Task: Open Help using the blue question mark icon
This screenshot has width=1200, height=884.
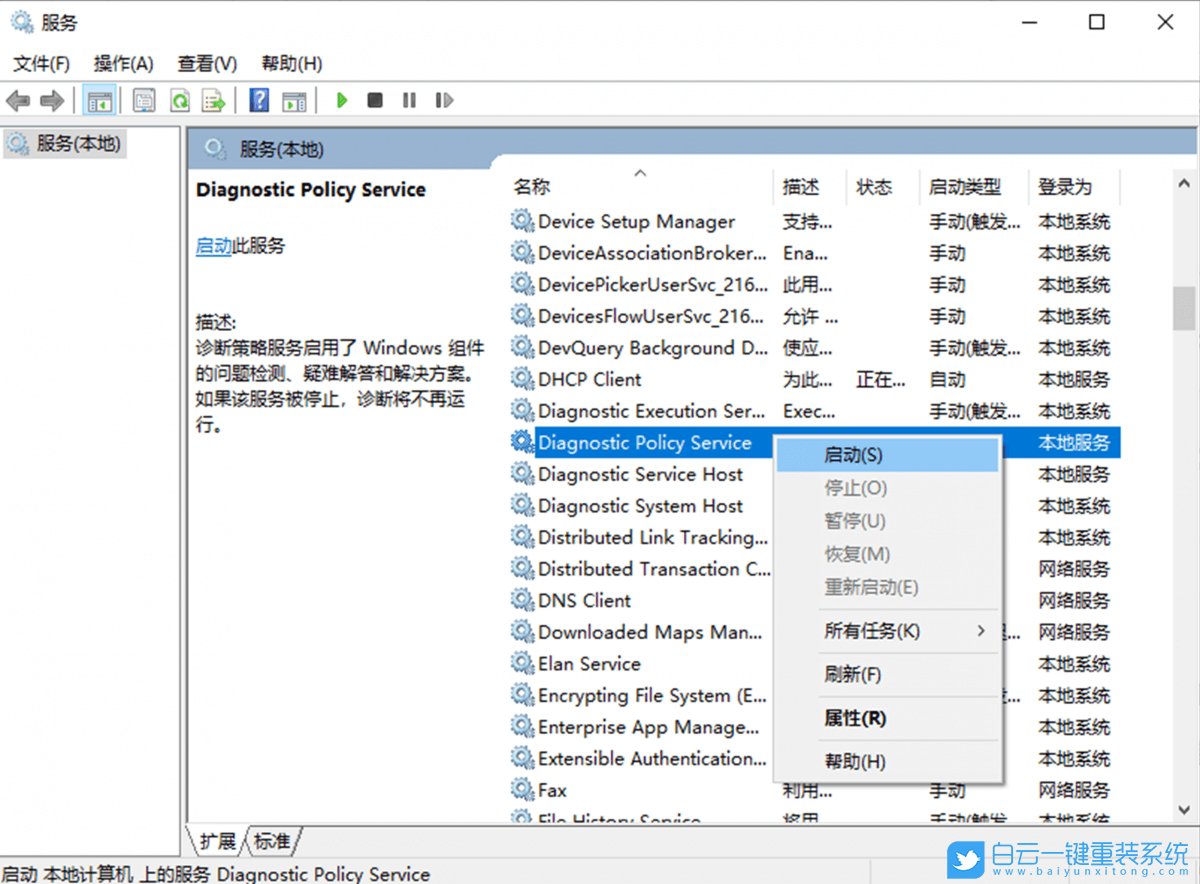Action: point(258,100)
